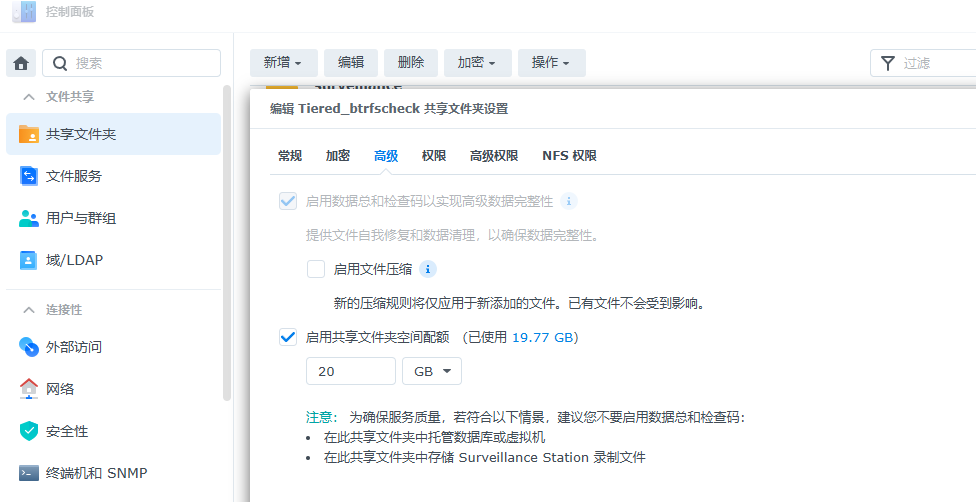Open Terminal & SNMP (终端机和 SNMP) icon

pos(29,473)
